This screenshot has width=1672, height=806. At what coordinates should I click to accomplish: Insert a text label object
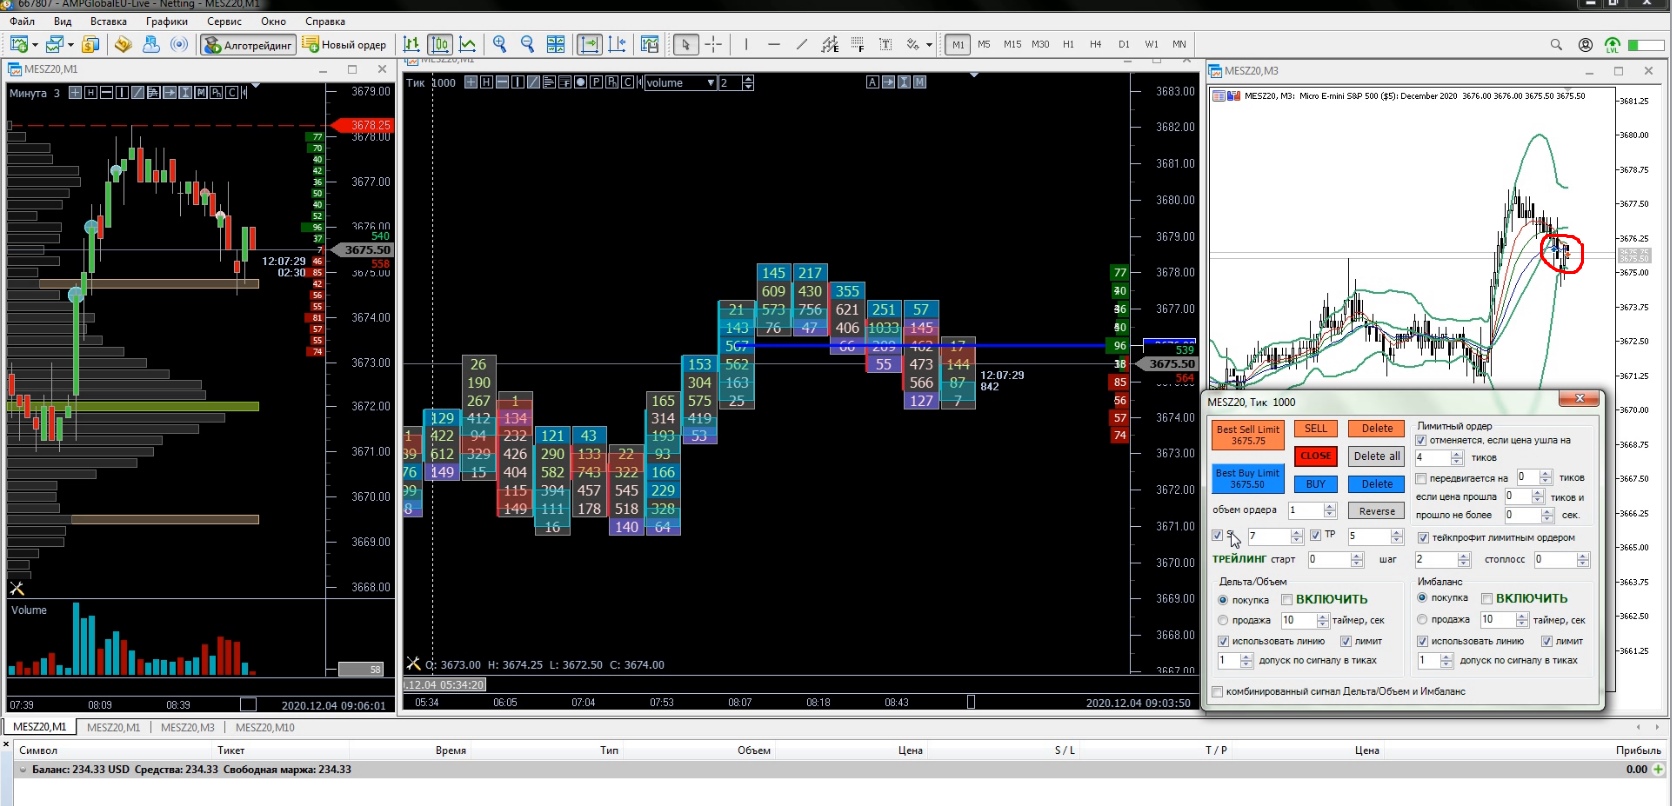(x=886, y=44)
